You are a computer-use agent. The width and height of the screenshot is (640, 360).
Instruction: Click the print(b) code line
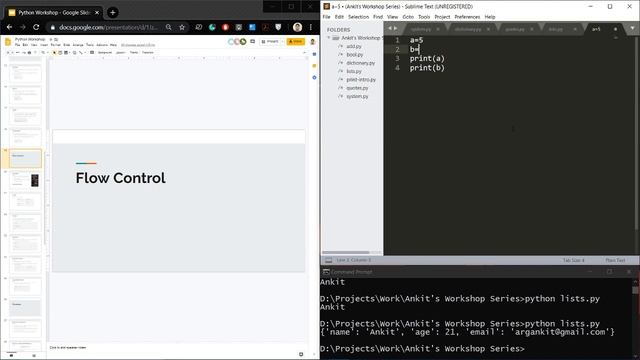click(427, 68)
